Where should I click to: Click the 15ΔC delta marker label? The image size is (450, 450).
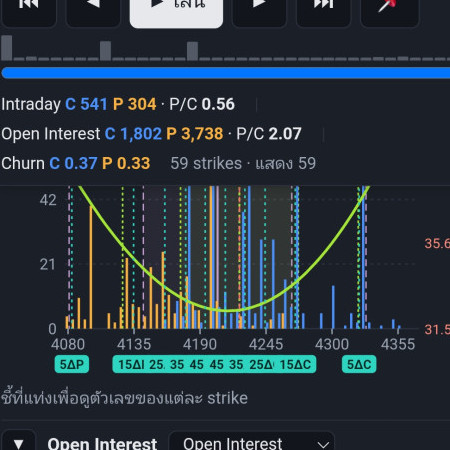[295, 364]
